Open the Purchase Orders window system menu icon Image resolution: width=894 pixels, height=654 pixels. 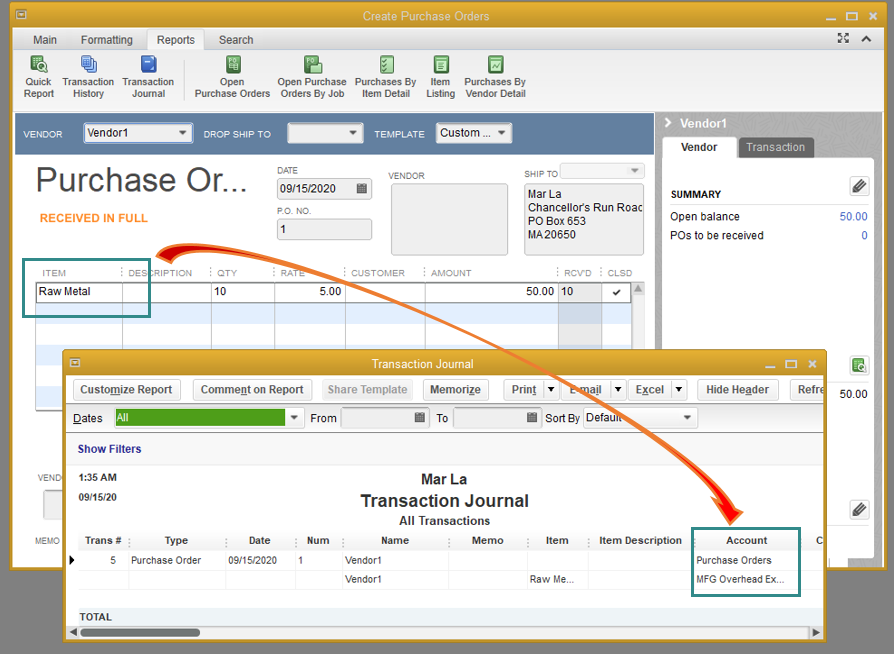(x=21, y=15)
